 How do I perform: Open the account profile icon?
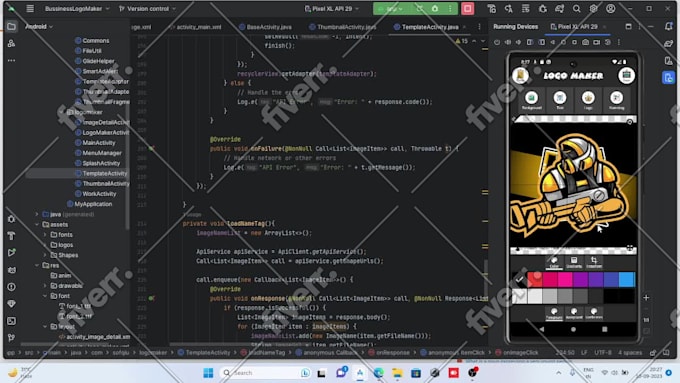point(610,9)
